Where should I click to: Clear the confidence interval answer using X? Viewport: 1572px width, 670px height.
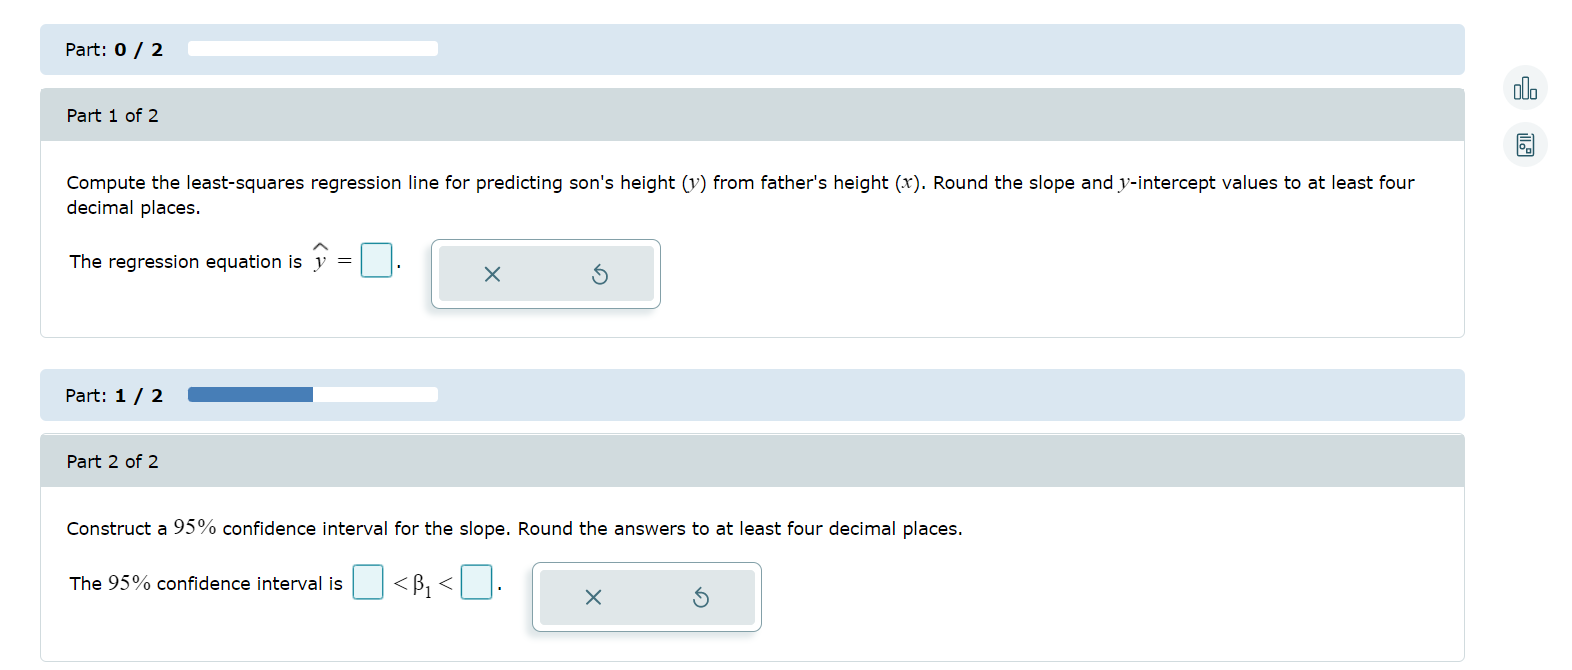(x=592, y=597)
